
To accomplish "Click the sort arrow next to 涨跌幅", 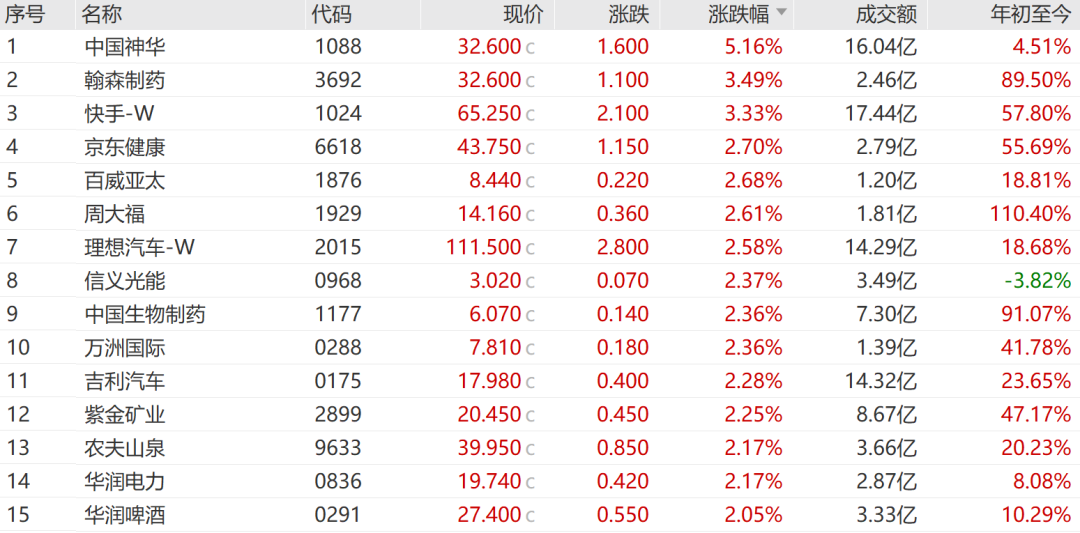I will coord(780,12).
